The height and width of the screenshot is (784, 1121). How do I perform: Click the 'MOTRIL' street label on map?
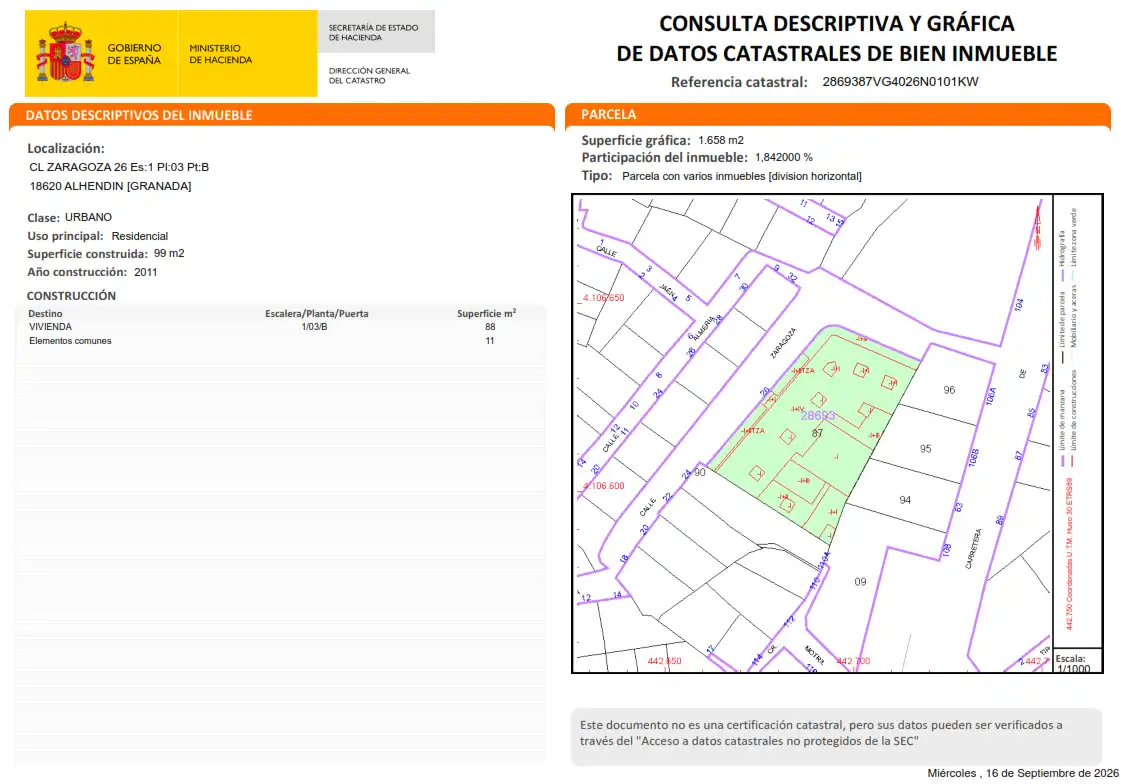coord(814,654)
